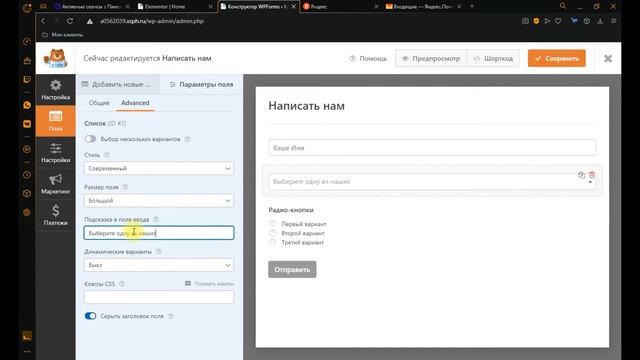640x360 pixels.
Task: Delete the dropdown field via trash icon
Action: point(592,175)
